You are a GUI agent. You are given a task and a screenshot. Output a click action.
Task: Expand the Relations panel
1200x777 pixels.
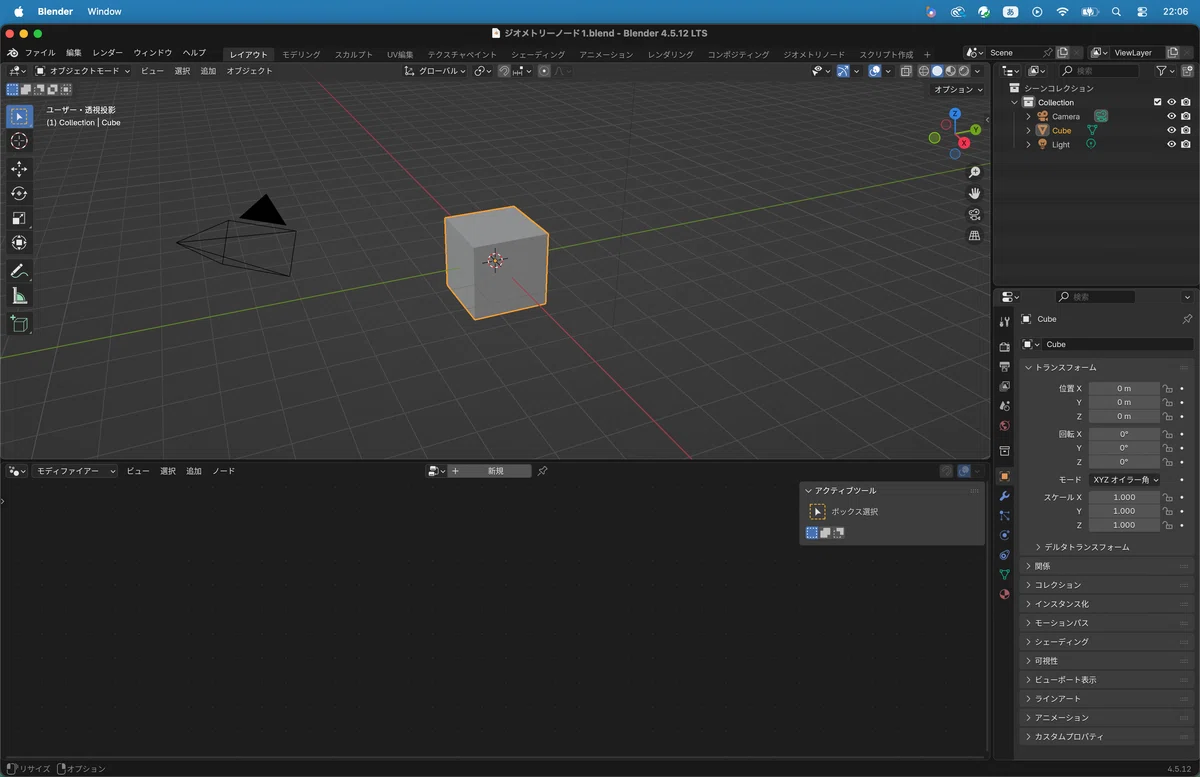pyautogui.click(x=1107, y=566)
